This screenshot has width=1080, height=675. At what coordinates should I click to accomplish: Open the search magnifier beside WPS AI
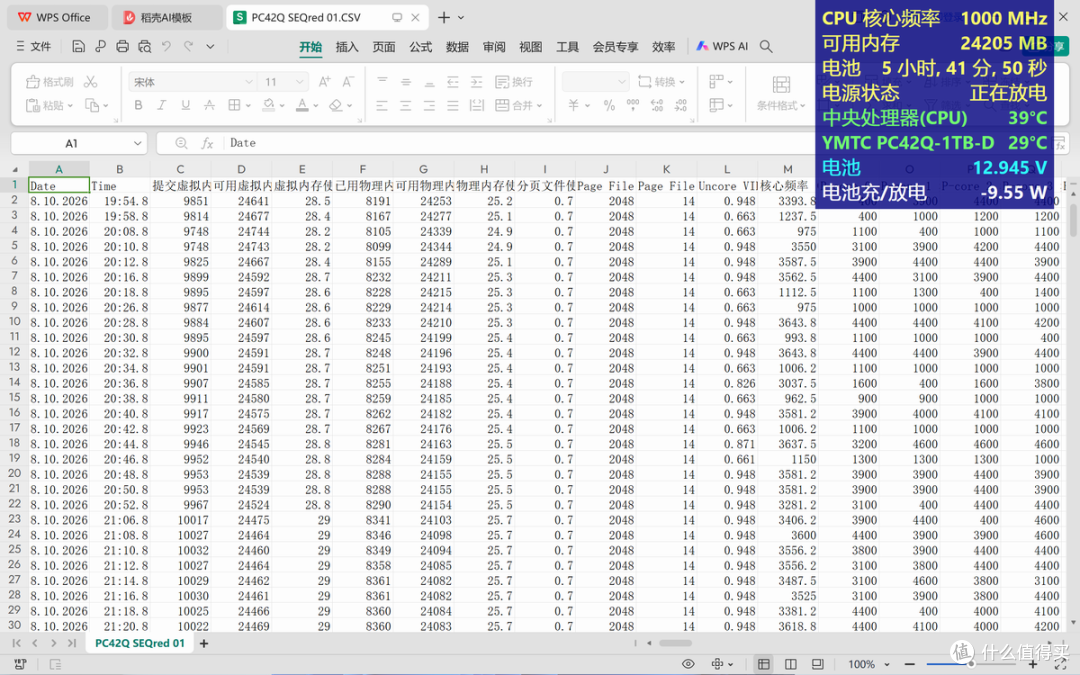pos(766,46)
